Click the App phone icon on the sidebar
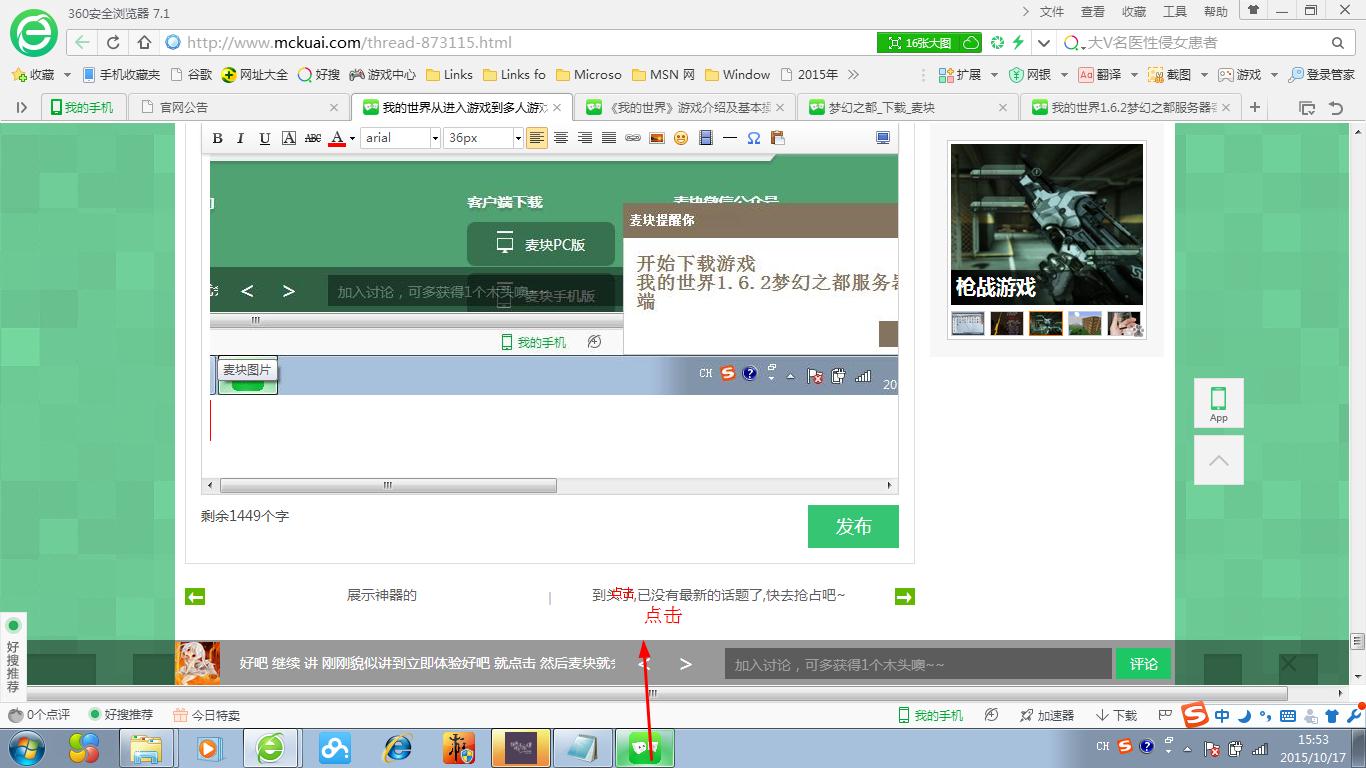This screenshot has width=1366, height=768. [1218, 403]
